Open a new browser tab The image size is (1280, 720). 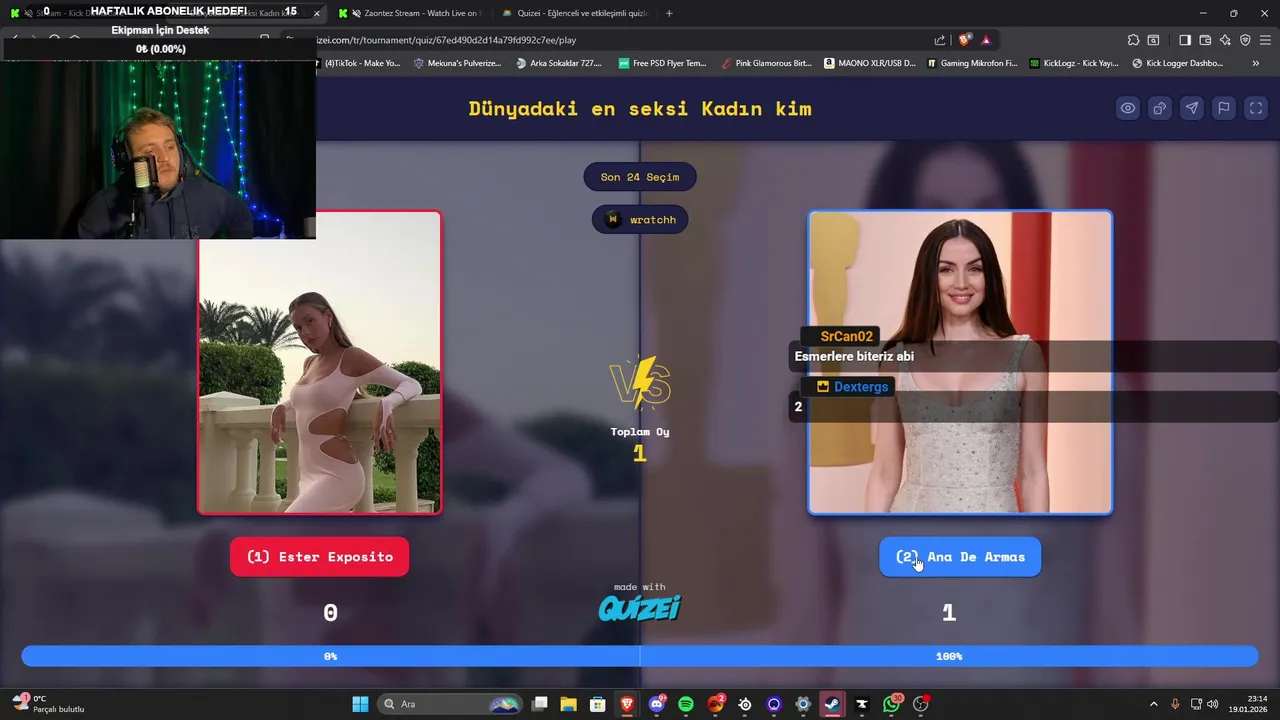[x=669, y=13]
